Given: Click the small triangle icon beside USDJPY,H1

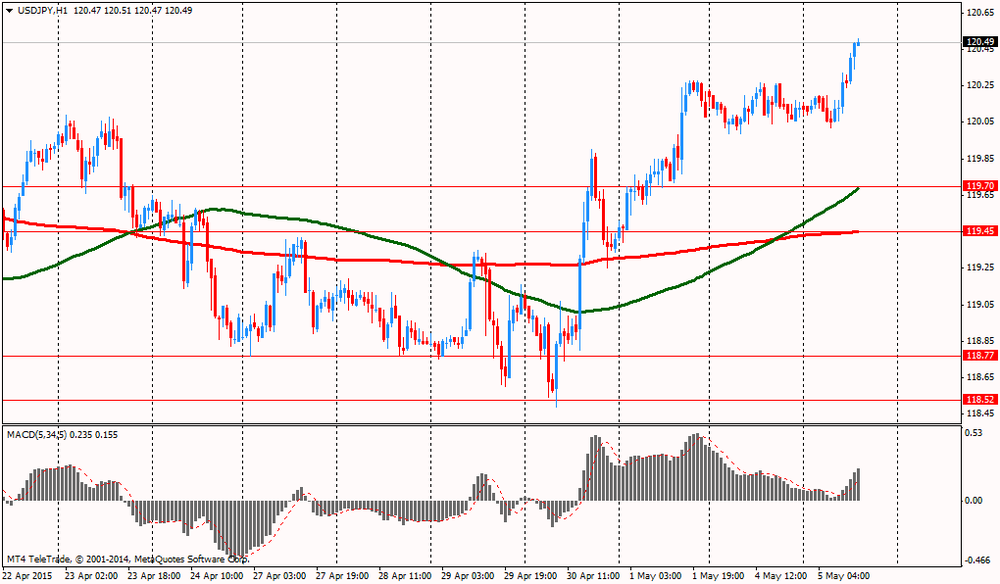Looking at the screenshot, I should click(x=8, y=10).
